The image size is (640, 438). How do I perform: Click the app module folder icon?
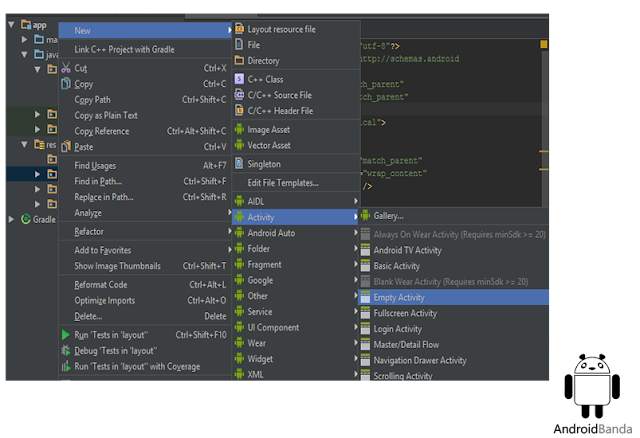pos(26,24)
